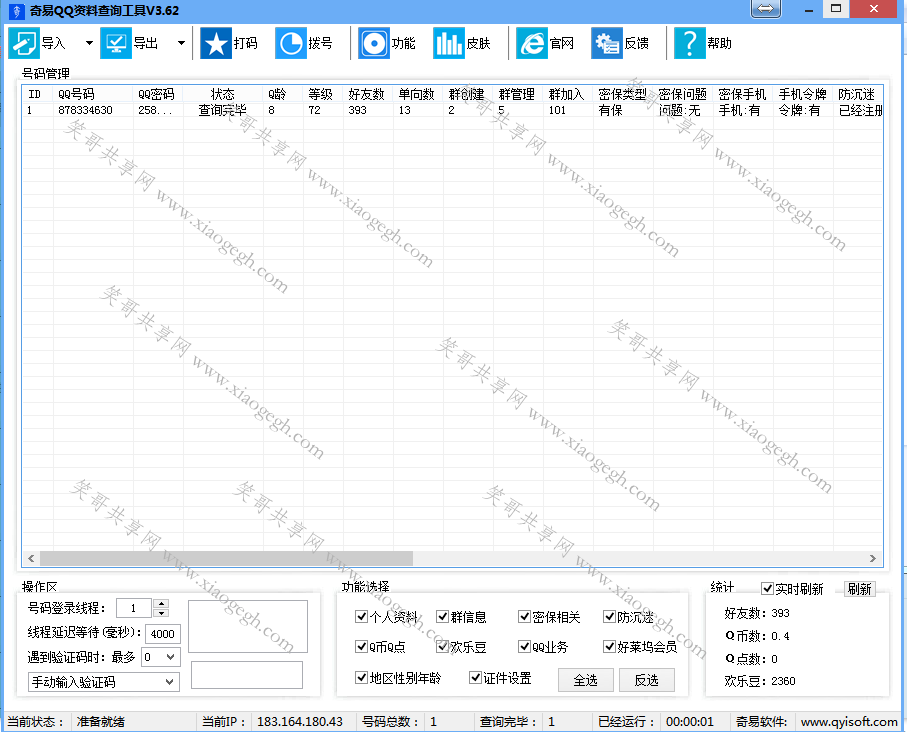Viewport: 907px width, 732px height.
Task: Click the 密保手机 column header
Action: coord(743,94)
